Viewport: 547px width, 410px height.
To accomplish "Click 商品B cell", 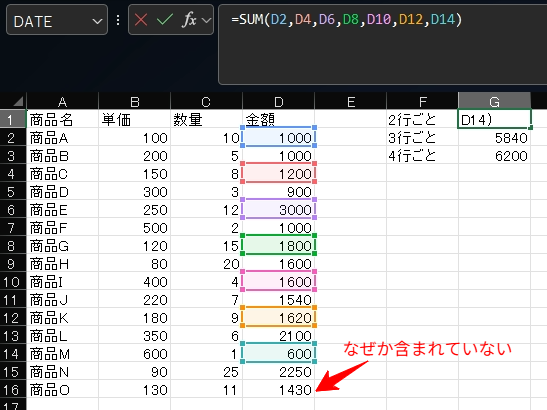I will (62, 156).
